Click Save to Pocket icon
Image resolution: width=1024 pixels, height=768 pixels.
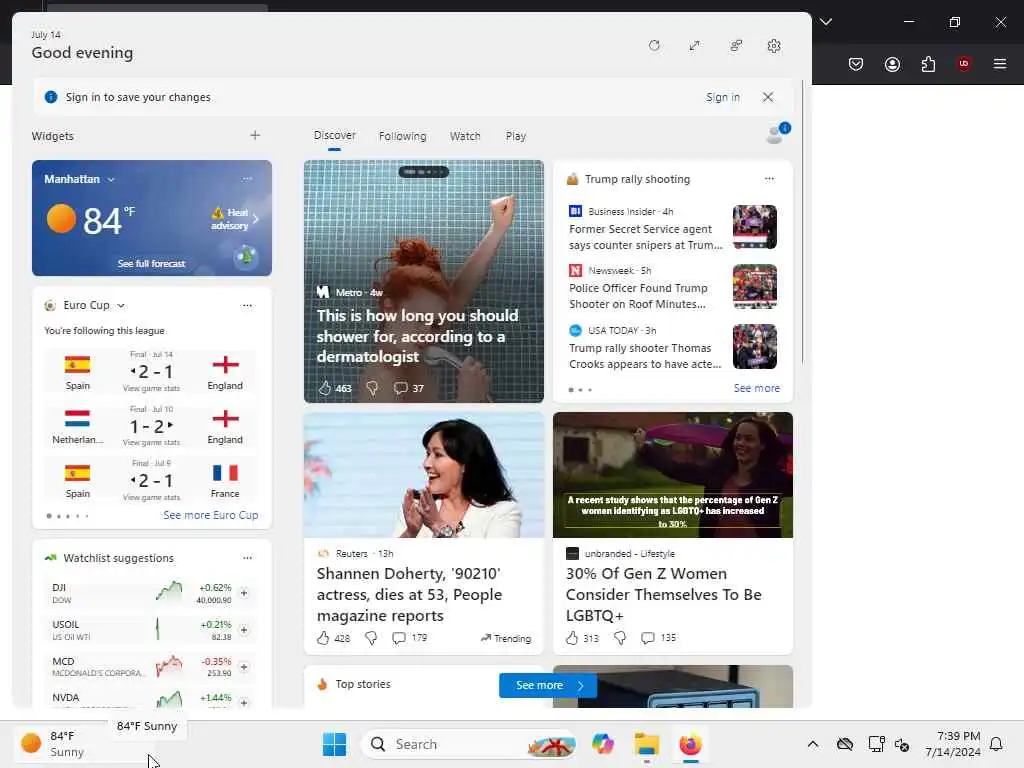[856, 64]
